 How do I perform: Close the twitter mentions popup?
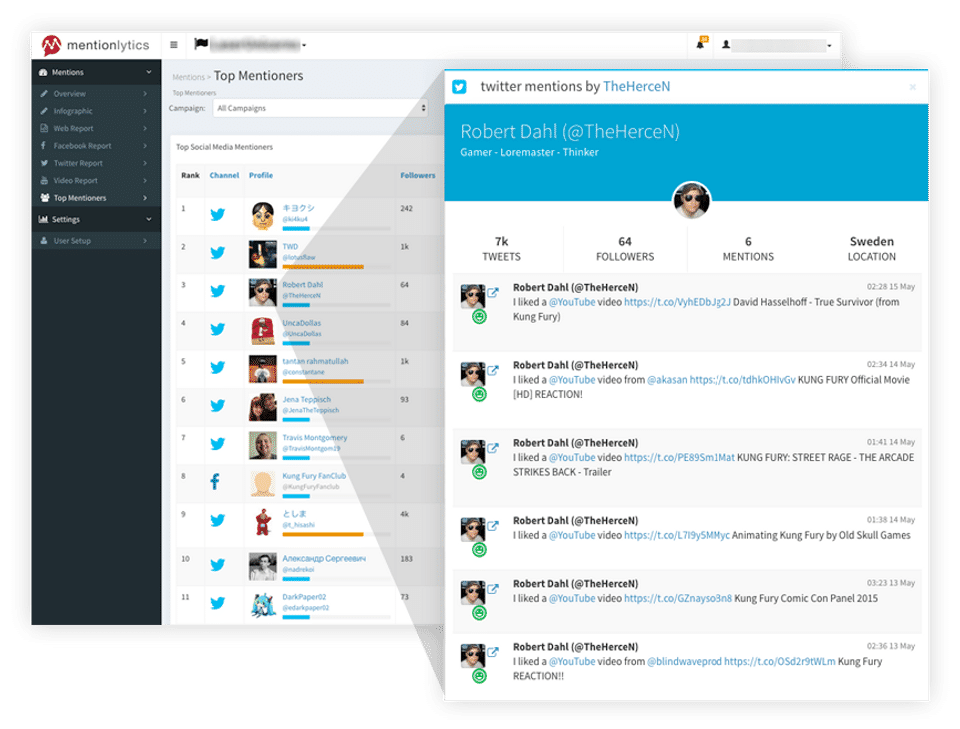912,87
